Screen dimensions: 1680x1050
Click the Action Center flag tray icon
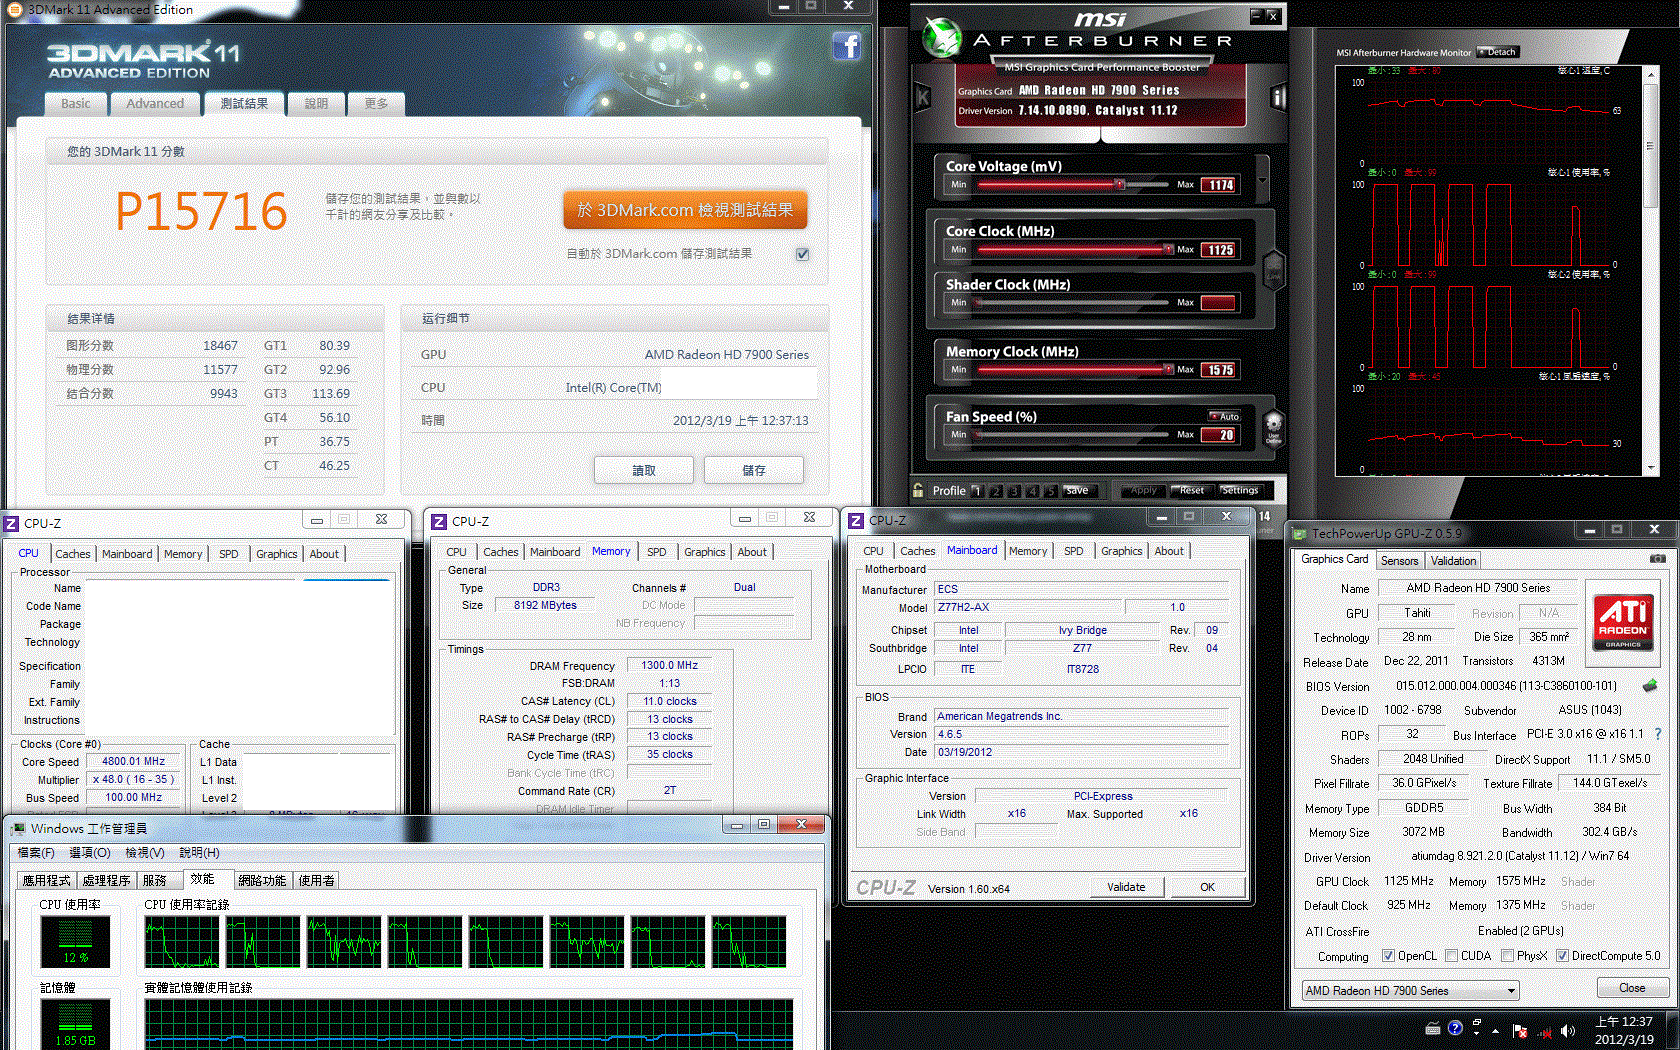pyautogui.click(x=1520, y=1031)
